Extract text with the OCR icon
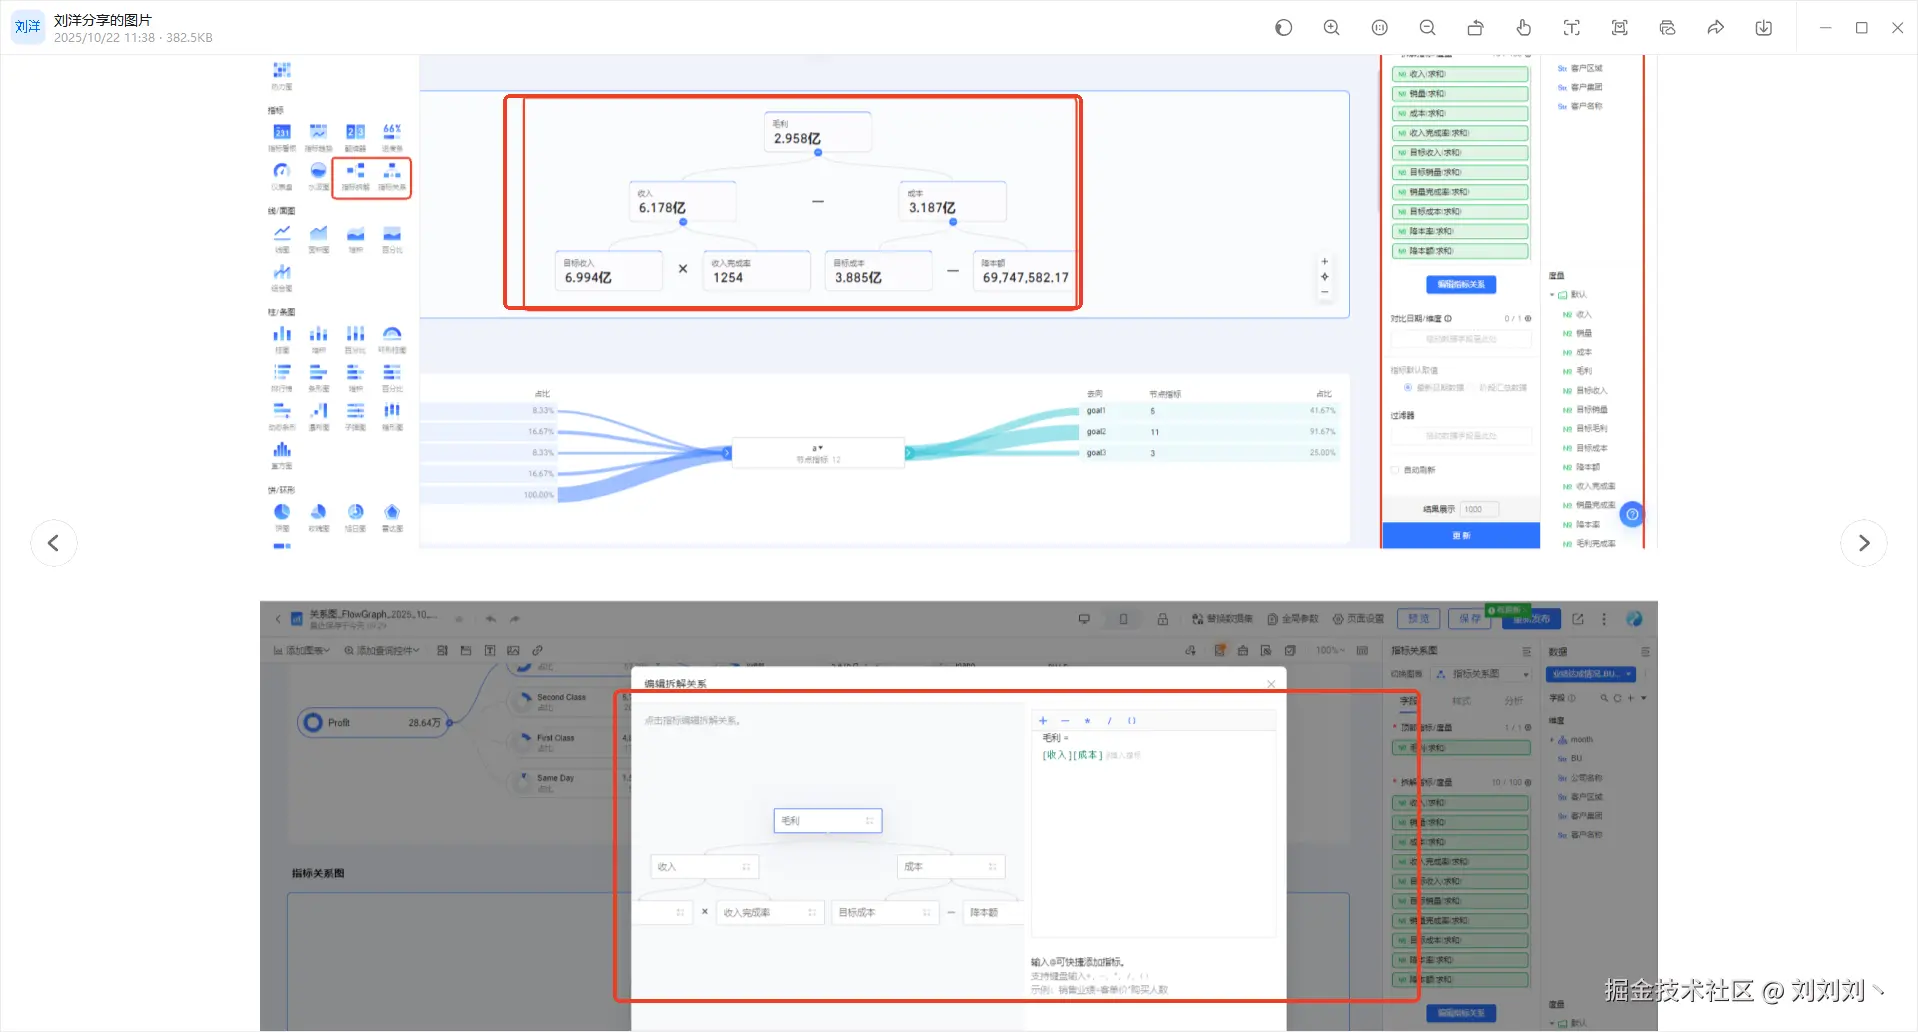The height and width of the screenshot is (1032, 1918). [x=1571, y=28]
